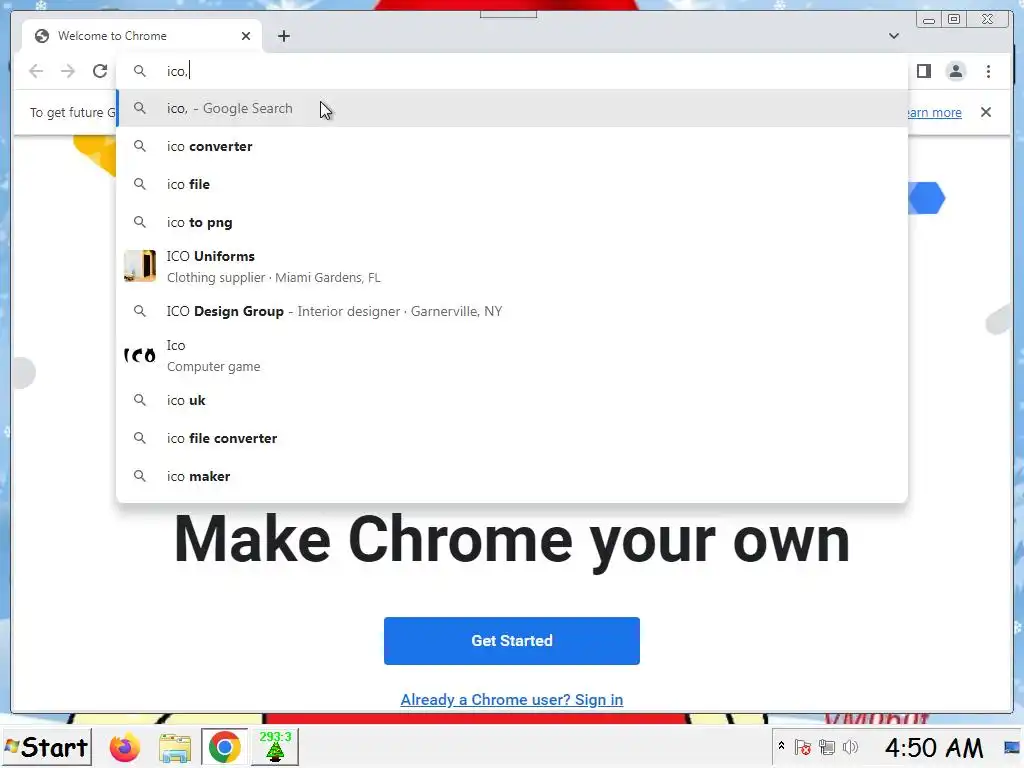The width and height of the screenshot is (1024, 768).
Task: Click the Action Center flag tray icon
Action: coord(803,747)
